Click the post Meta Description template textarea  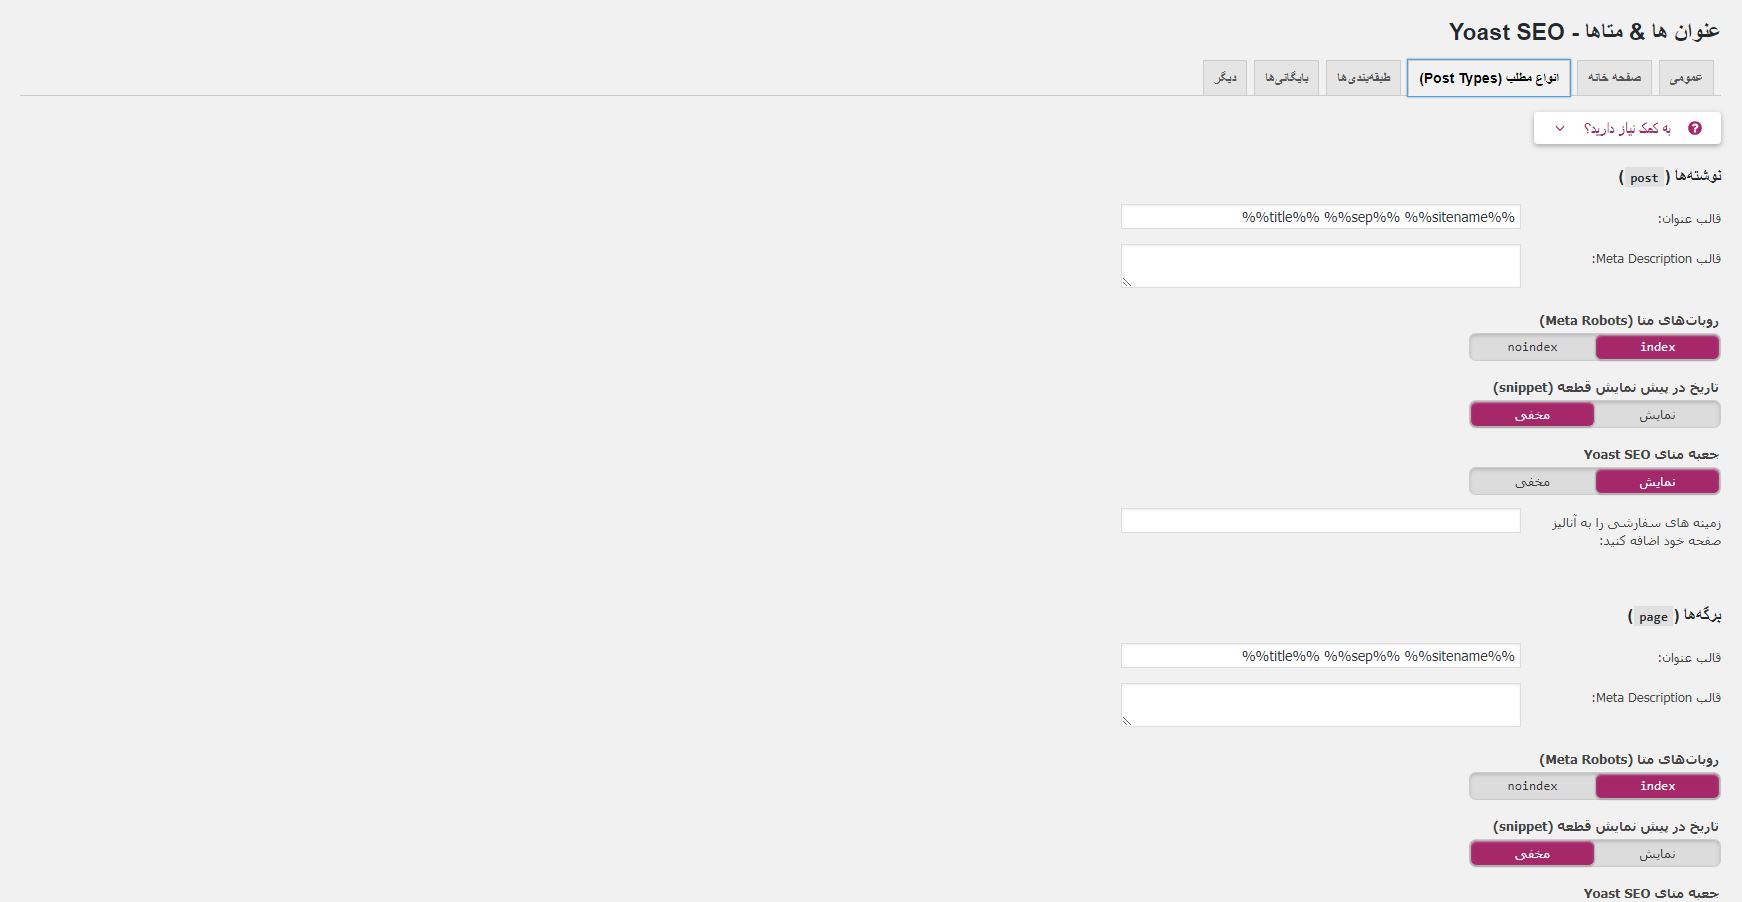click(x=1320, y=266)
